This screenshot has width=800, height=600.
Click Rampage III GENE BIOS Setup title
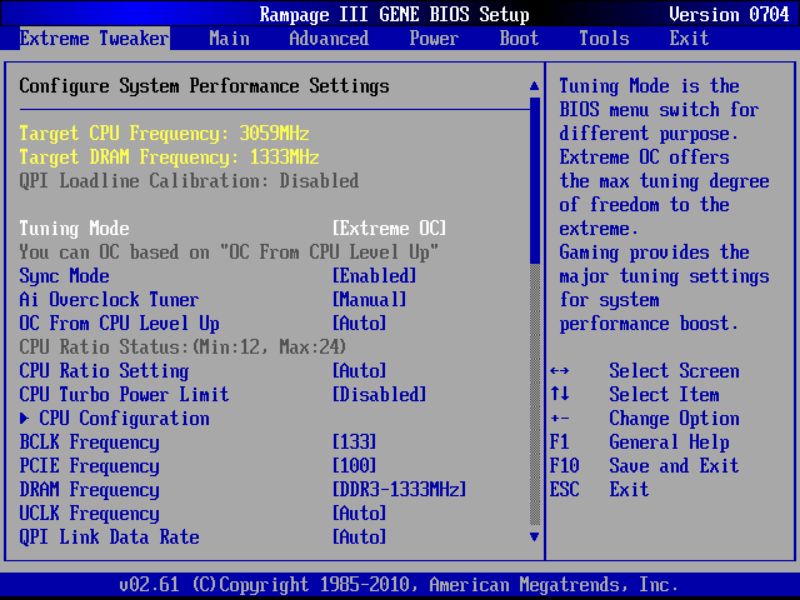coord(394,14)
